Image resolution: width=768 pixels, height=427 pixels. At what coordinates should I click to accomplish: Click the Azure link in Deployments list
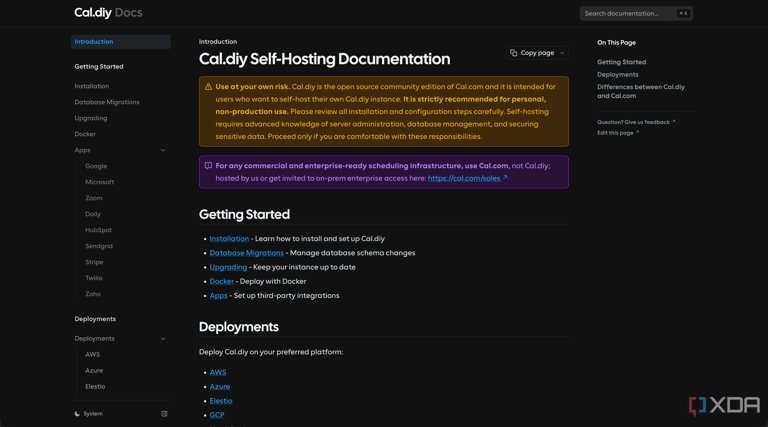click(219, 387)
